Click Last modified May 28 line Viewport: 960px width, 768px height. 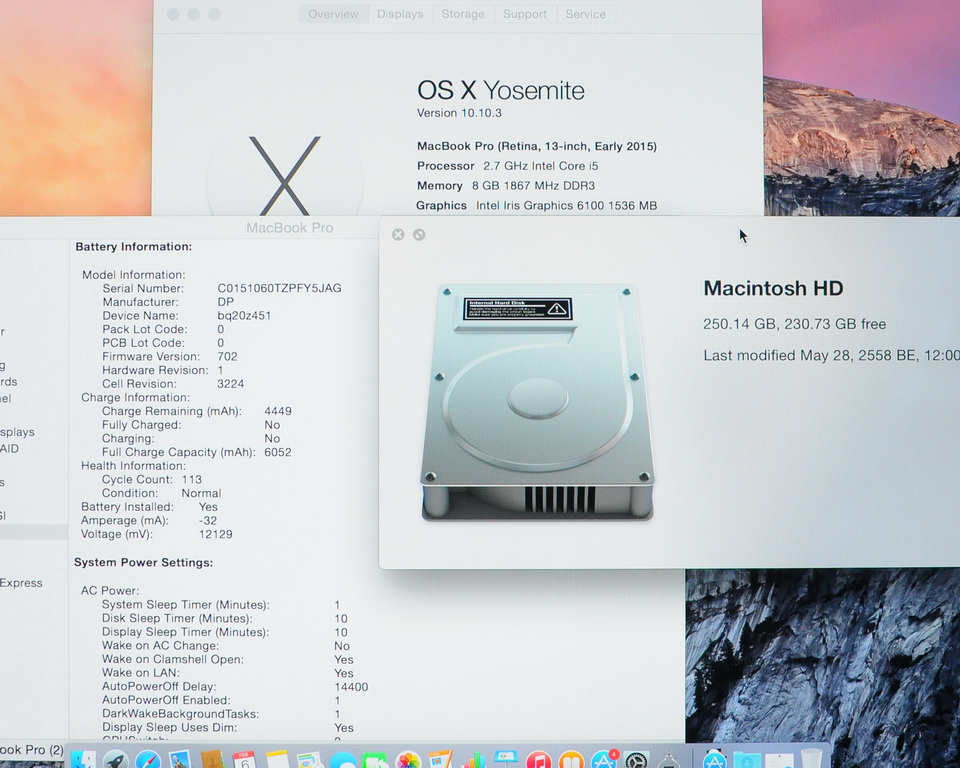[831, 356]
